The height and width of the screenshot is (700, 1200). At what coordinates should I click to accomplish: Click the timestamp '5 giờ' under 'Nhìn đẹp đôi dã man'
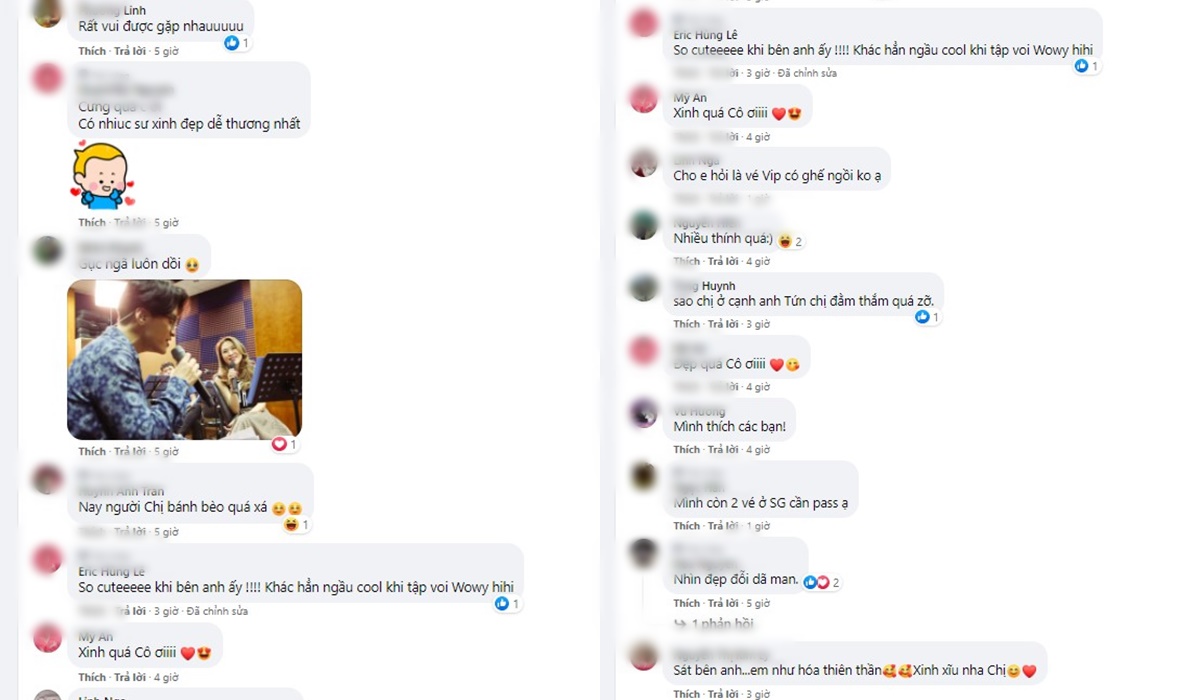pos(758,603)
